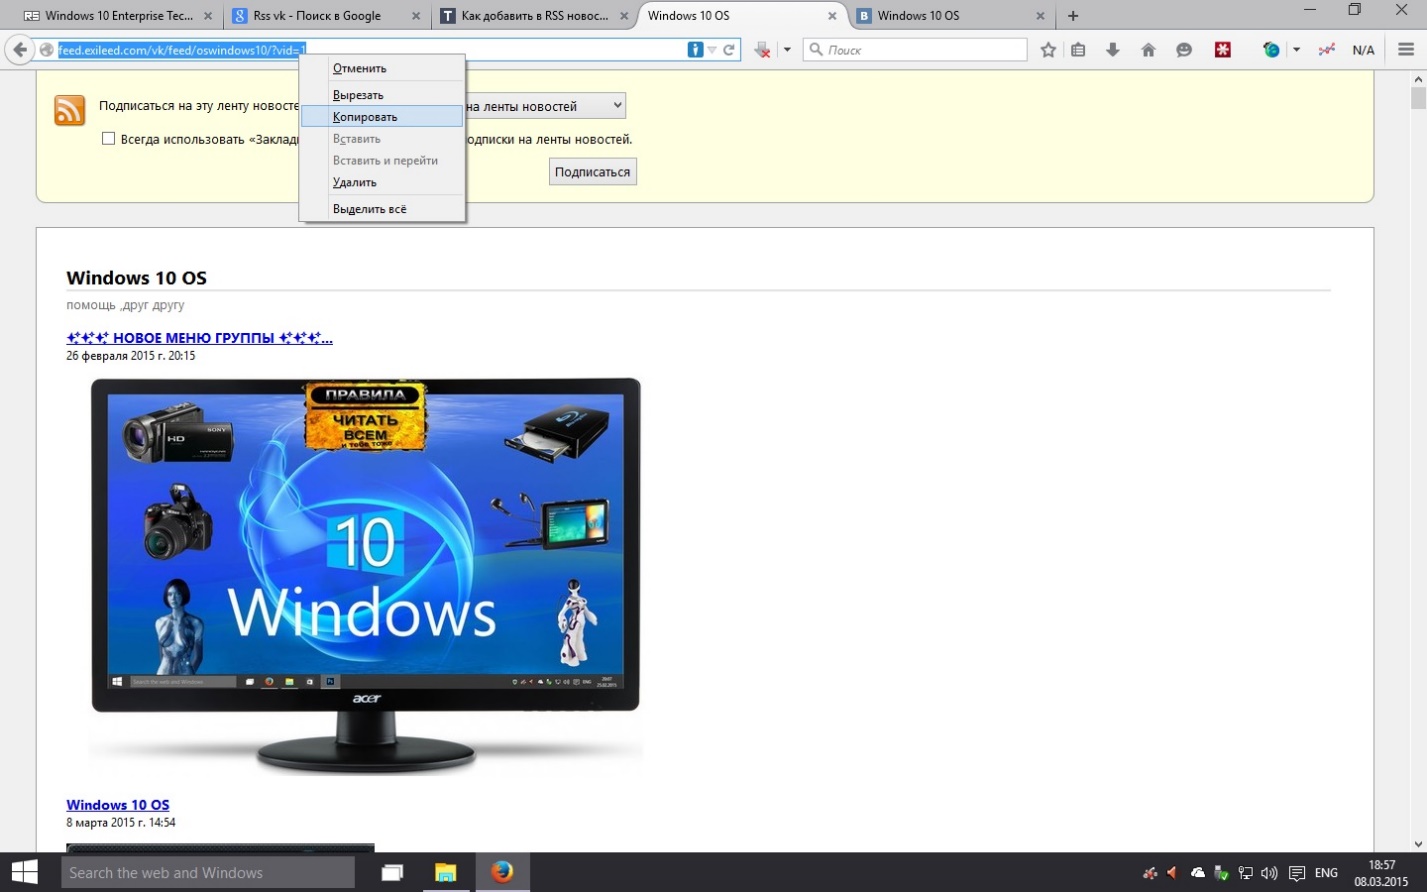1427x892 pixels.
Task: Click the globe addon icon
Action: [x=1271, y=50]
